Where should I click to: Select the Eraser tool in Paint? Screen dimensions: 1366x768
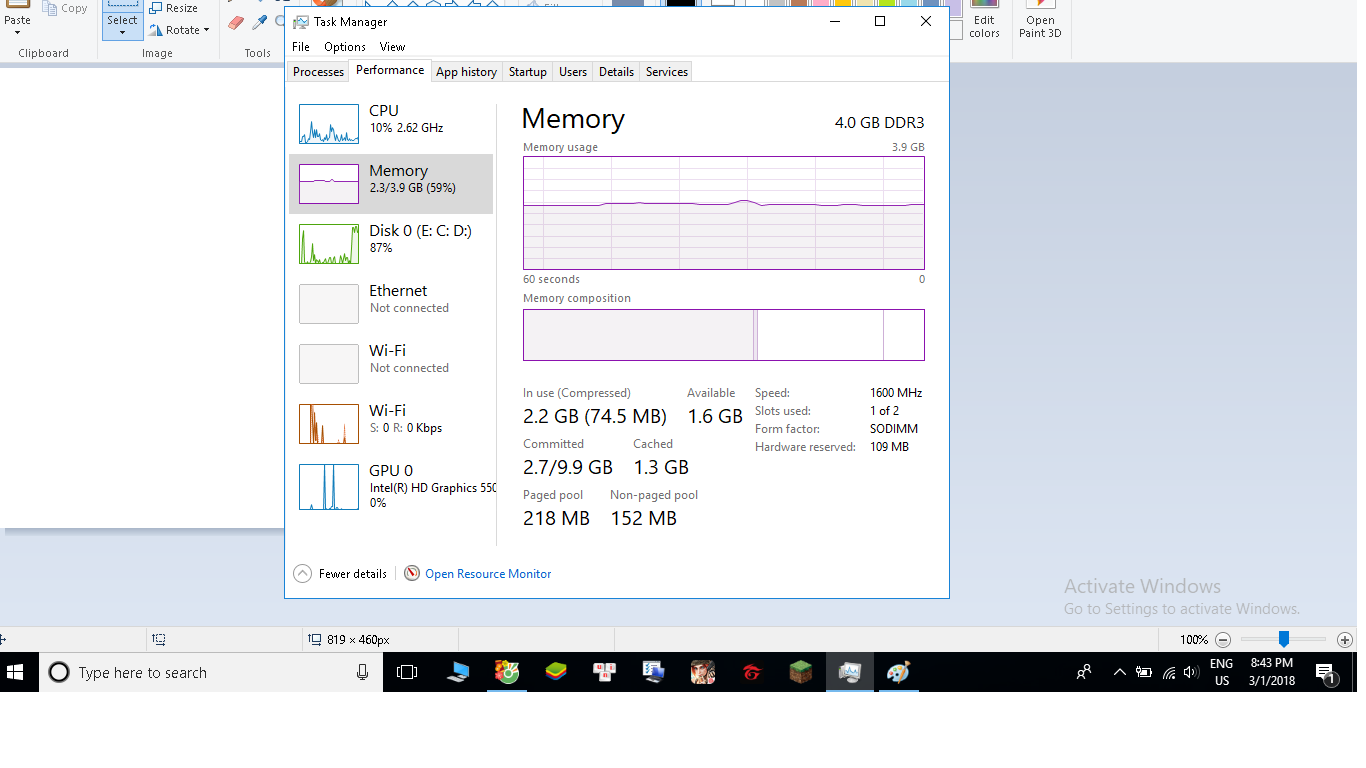point(236,22)
